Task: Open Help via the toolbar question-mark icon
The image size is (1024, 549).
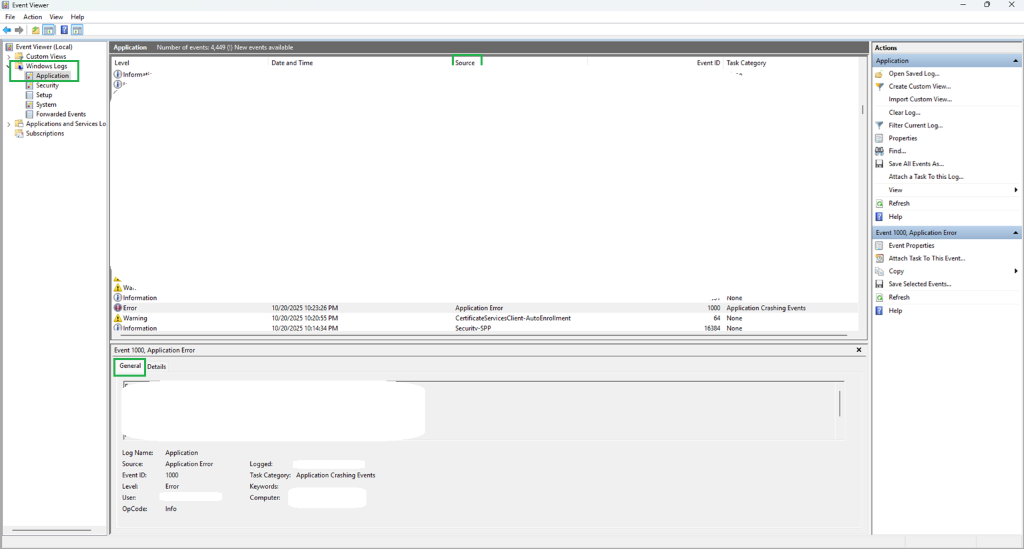Action: (64, 30)
